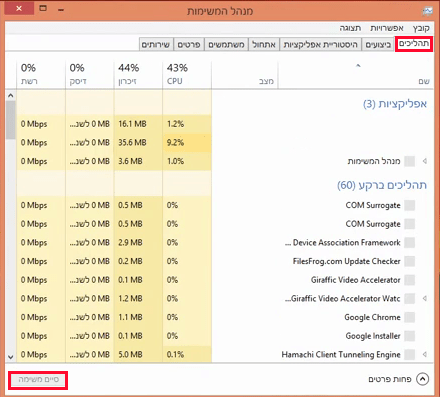
Task: Click the 9.2% CPU cell
Action: point(187,142)
